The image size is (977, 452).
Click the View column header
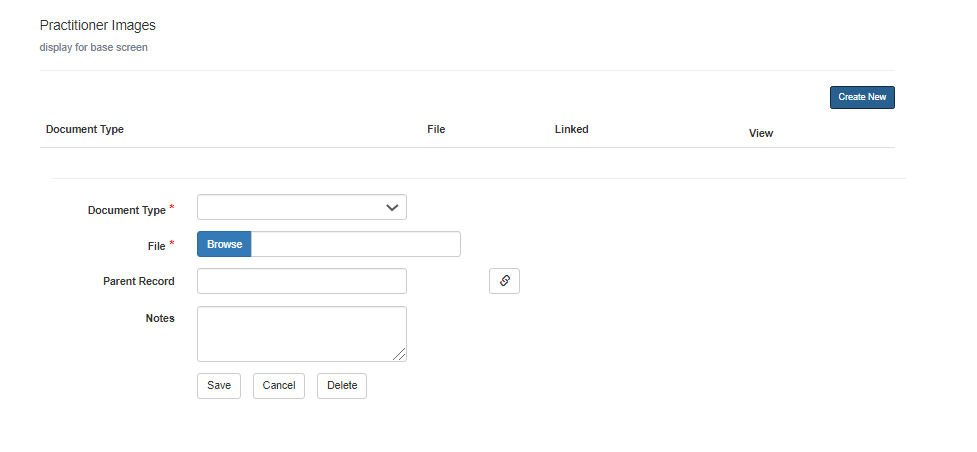[x=761, y=133]
